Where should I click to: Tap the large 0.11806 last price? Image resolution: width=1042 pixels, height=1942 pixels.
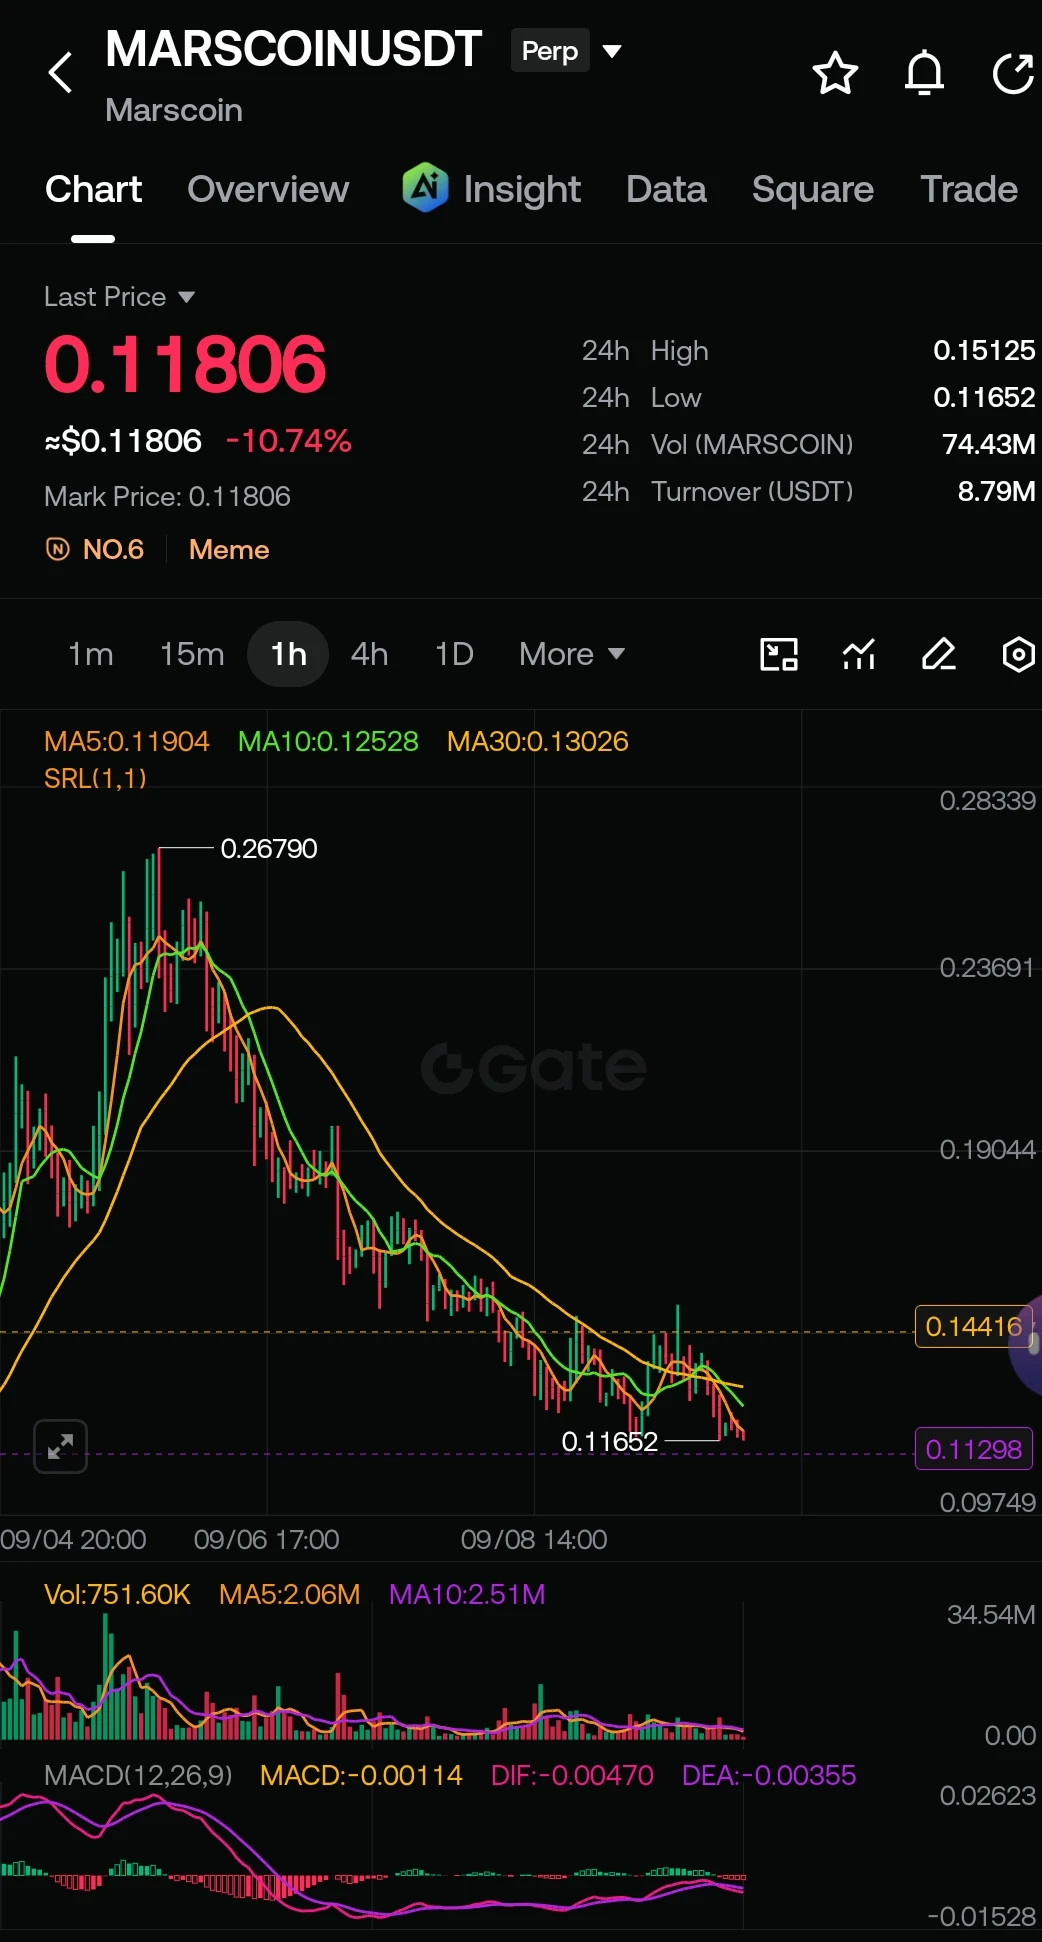pyautogui.click(x=185, y=363)
